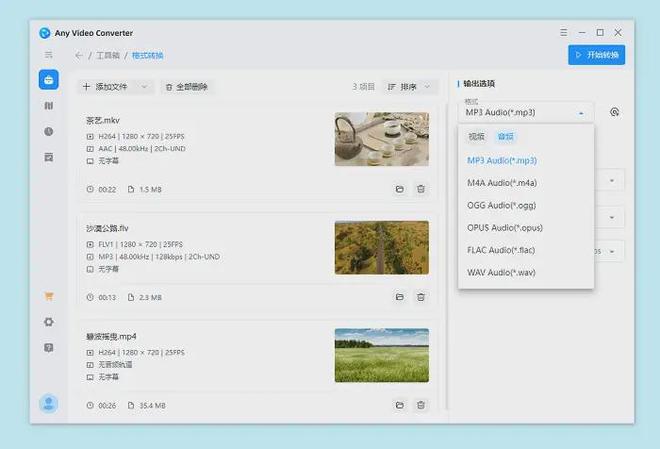Open folder location for 沙漠公路.flv
660x449 pixels.
pyautogui.click(x=399, y=297)
